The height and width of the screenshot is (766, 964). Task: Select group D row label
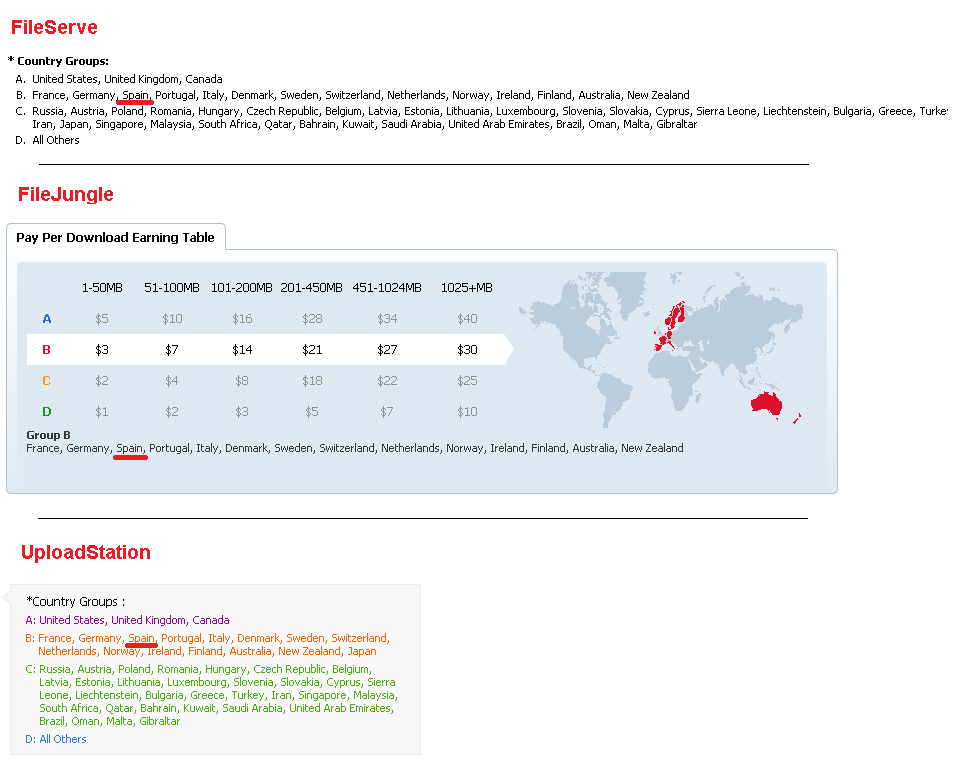coord(46,411)
